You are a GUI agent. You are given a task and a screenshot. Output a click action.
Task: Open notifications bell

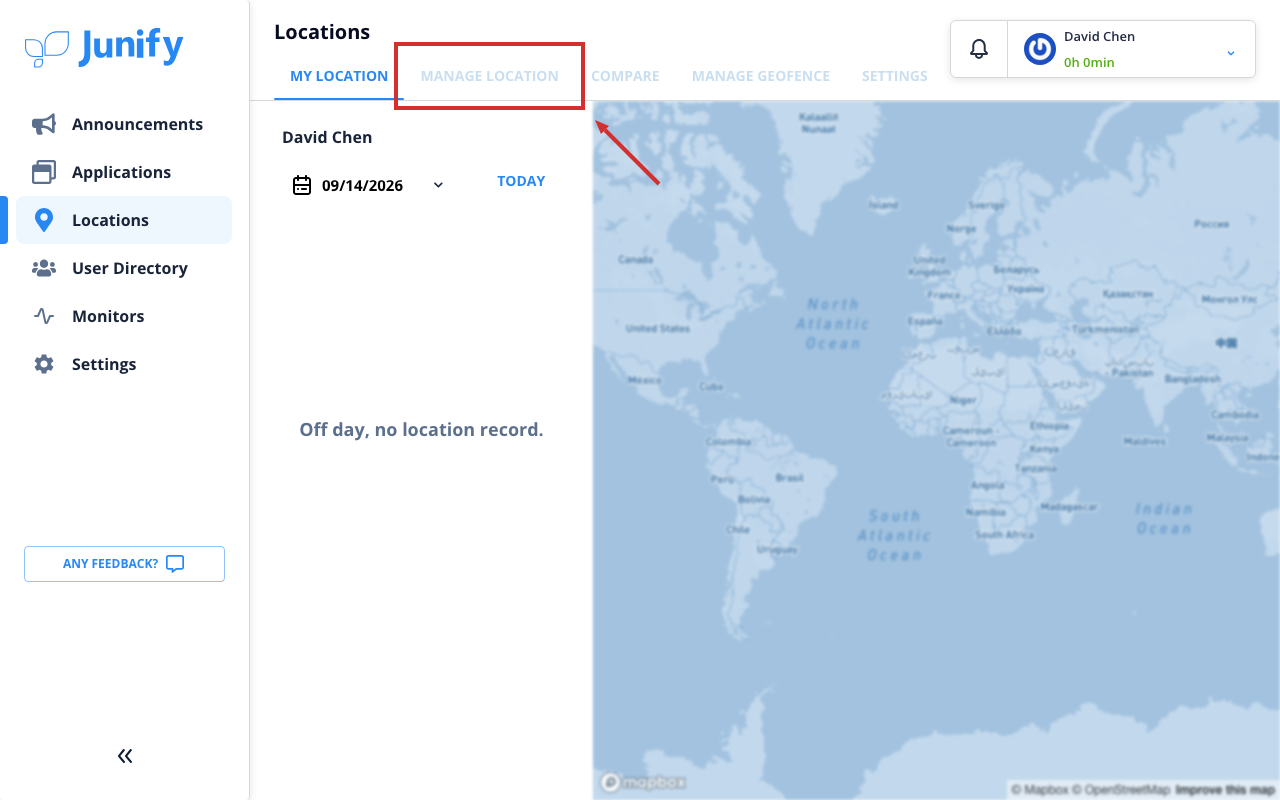(x=979, y=49)
